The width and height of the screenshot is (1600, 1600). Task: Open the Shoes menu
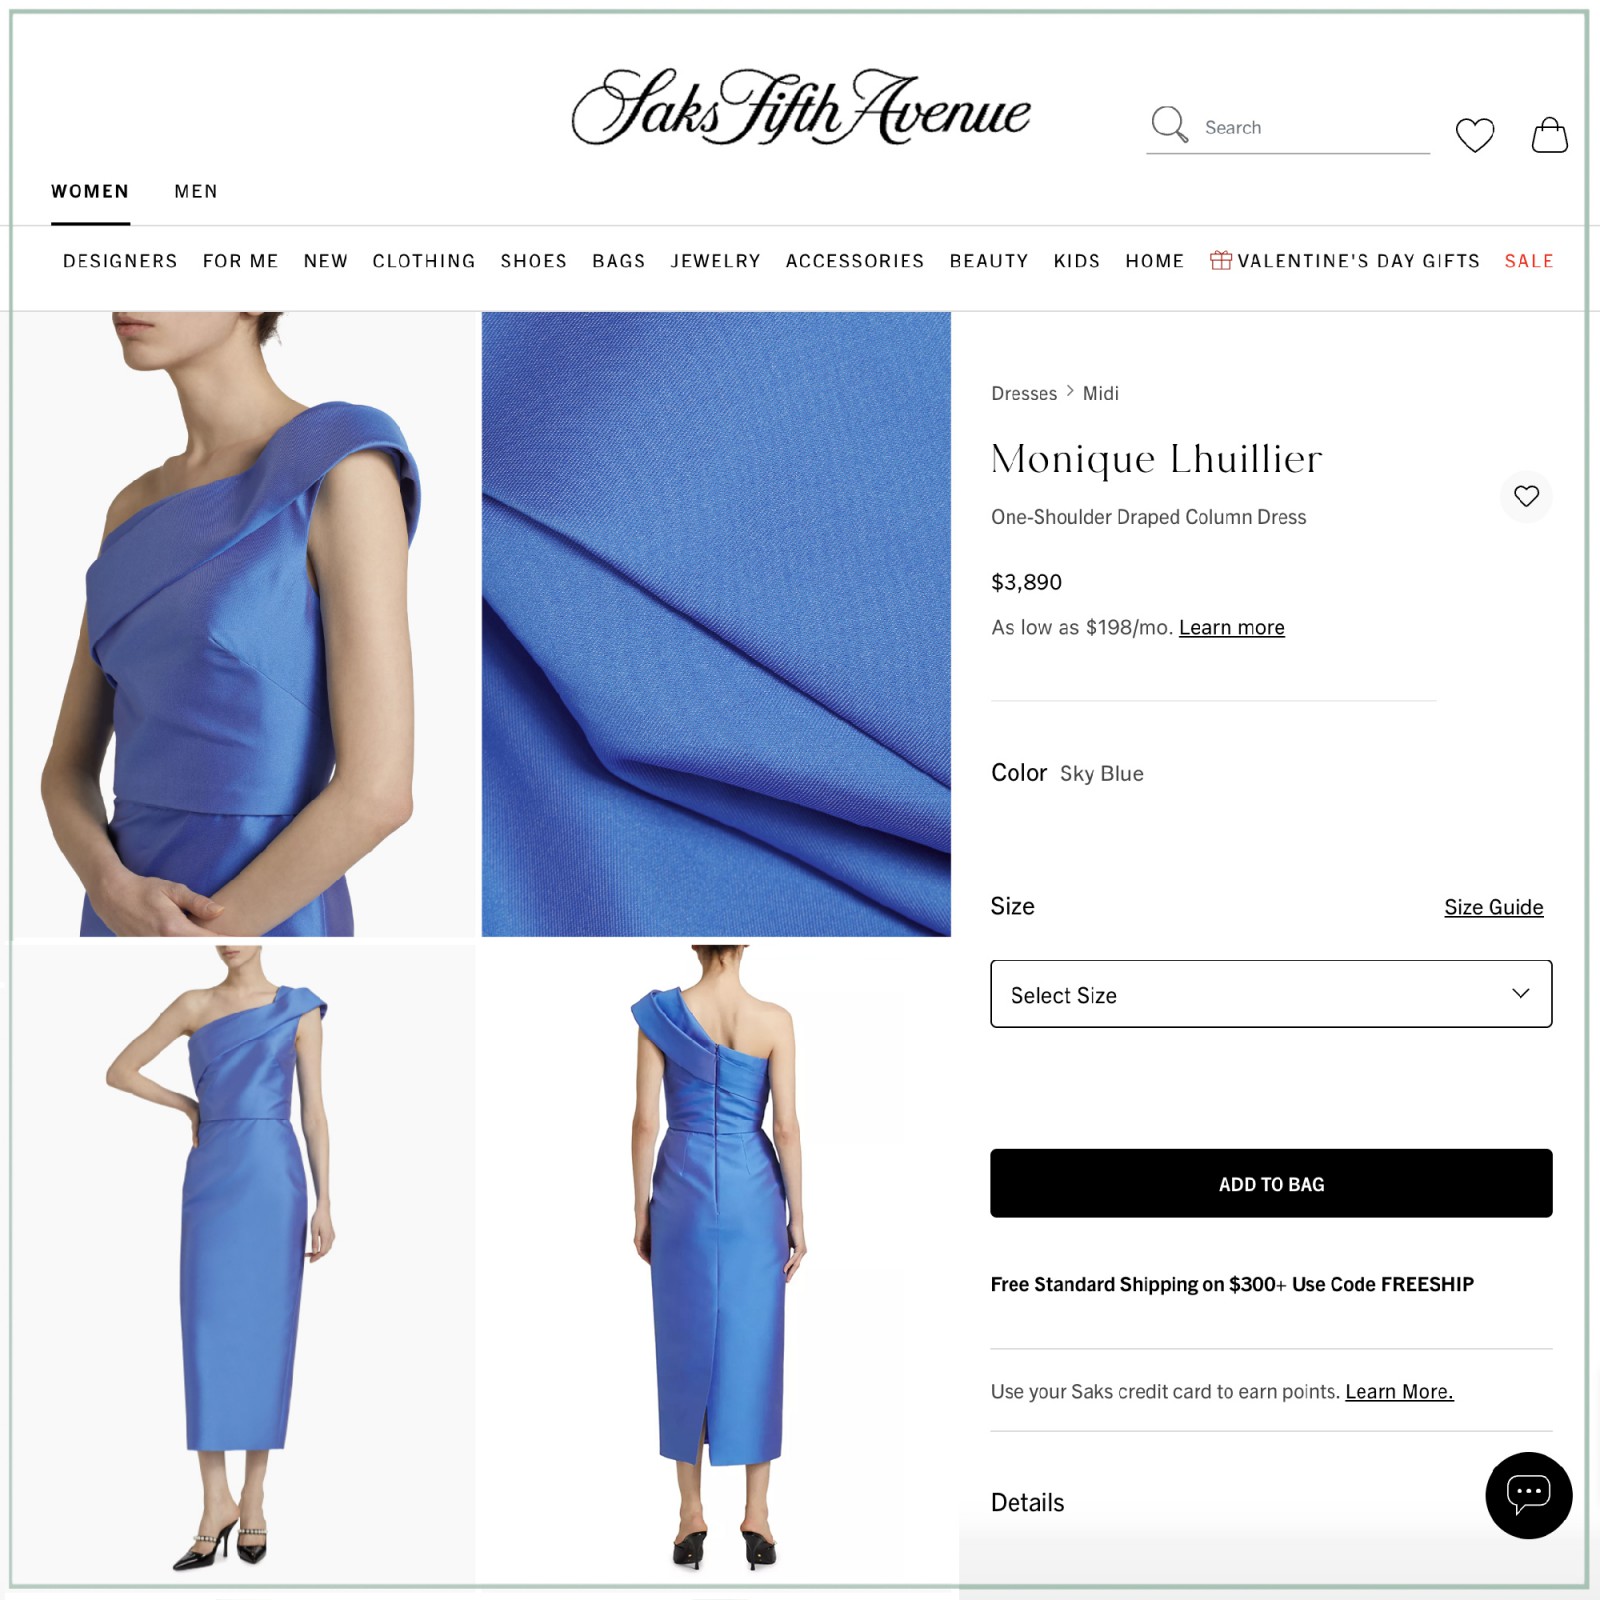[533, 261]
